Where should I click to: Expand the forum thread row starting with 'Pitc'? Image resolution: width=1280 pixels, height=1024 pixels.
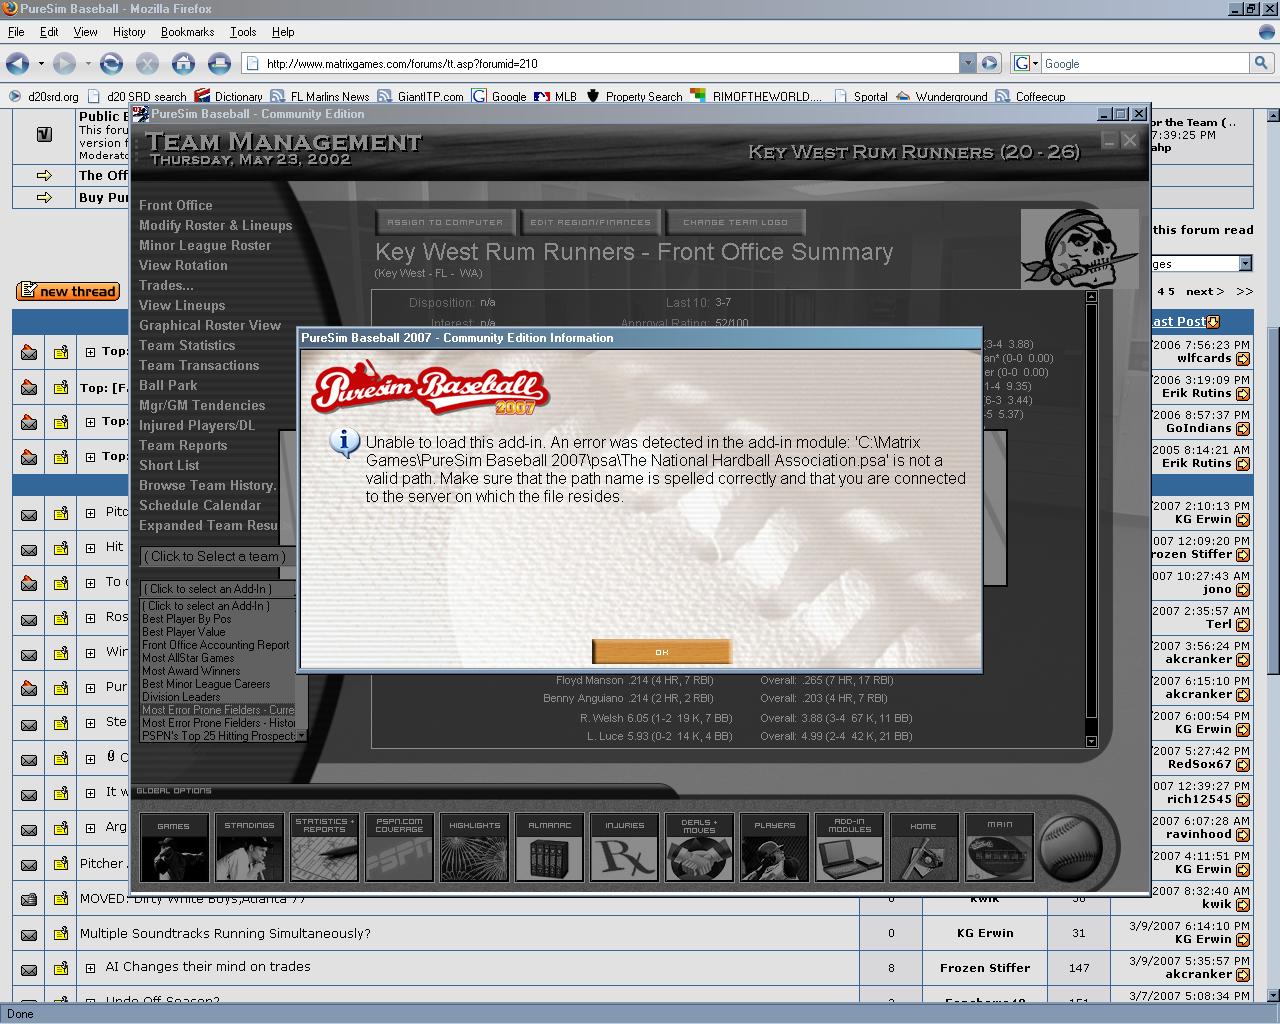pyautogui.click(x=90, y=513)
